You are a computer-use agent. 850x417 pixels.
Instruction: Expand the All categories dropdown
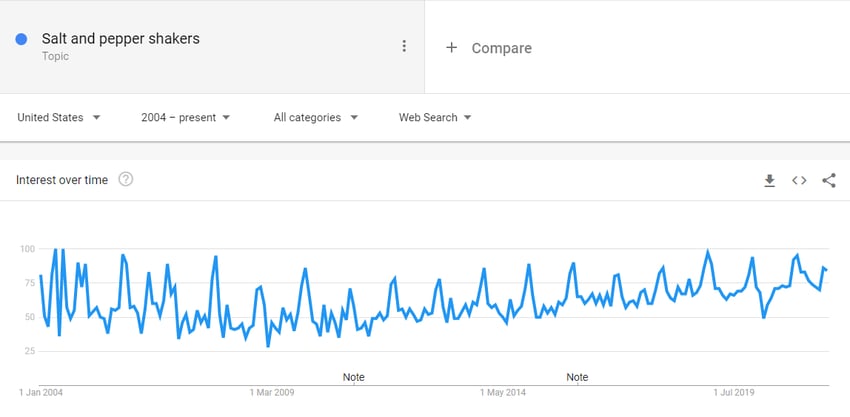[315, 118]
